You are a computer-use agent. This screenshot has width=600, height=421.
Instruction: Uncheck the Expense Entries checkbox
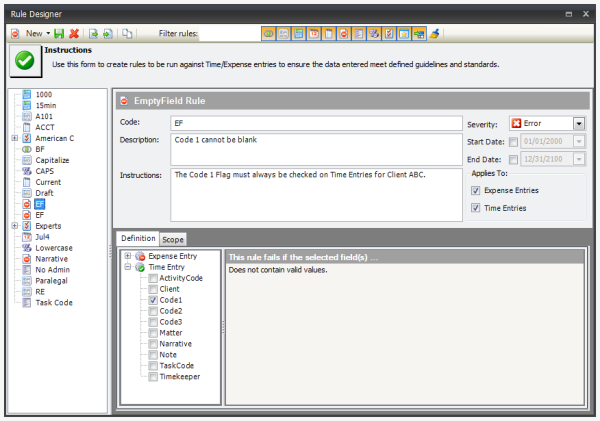click(475, 190)
